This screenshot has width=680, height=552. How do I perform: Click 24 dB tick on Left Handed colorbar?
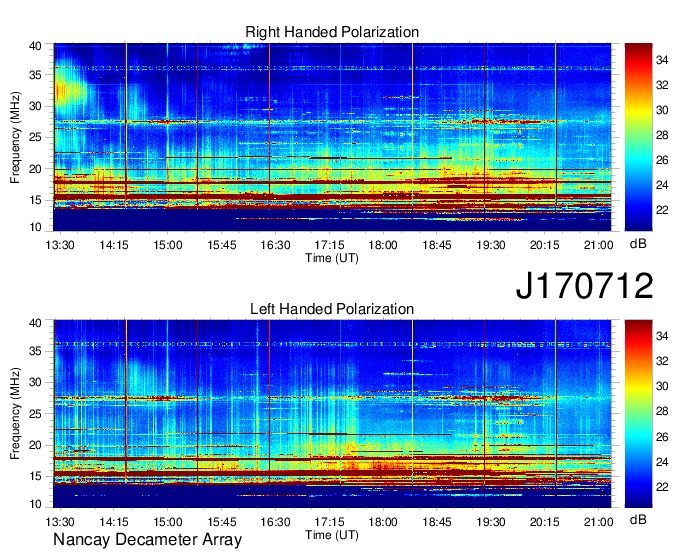(x=662, y=462)
